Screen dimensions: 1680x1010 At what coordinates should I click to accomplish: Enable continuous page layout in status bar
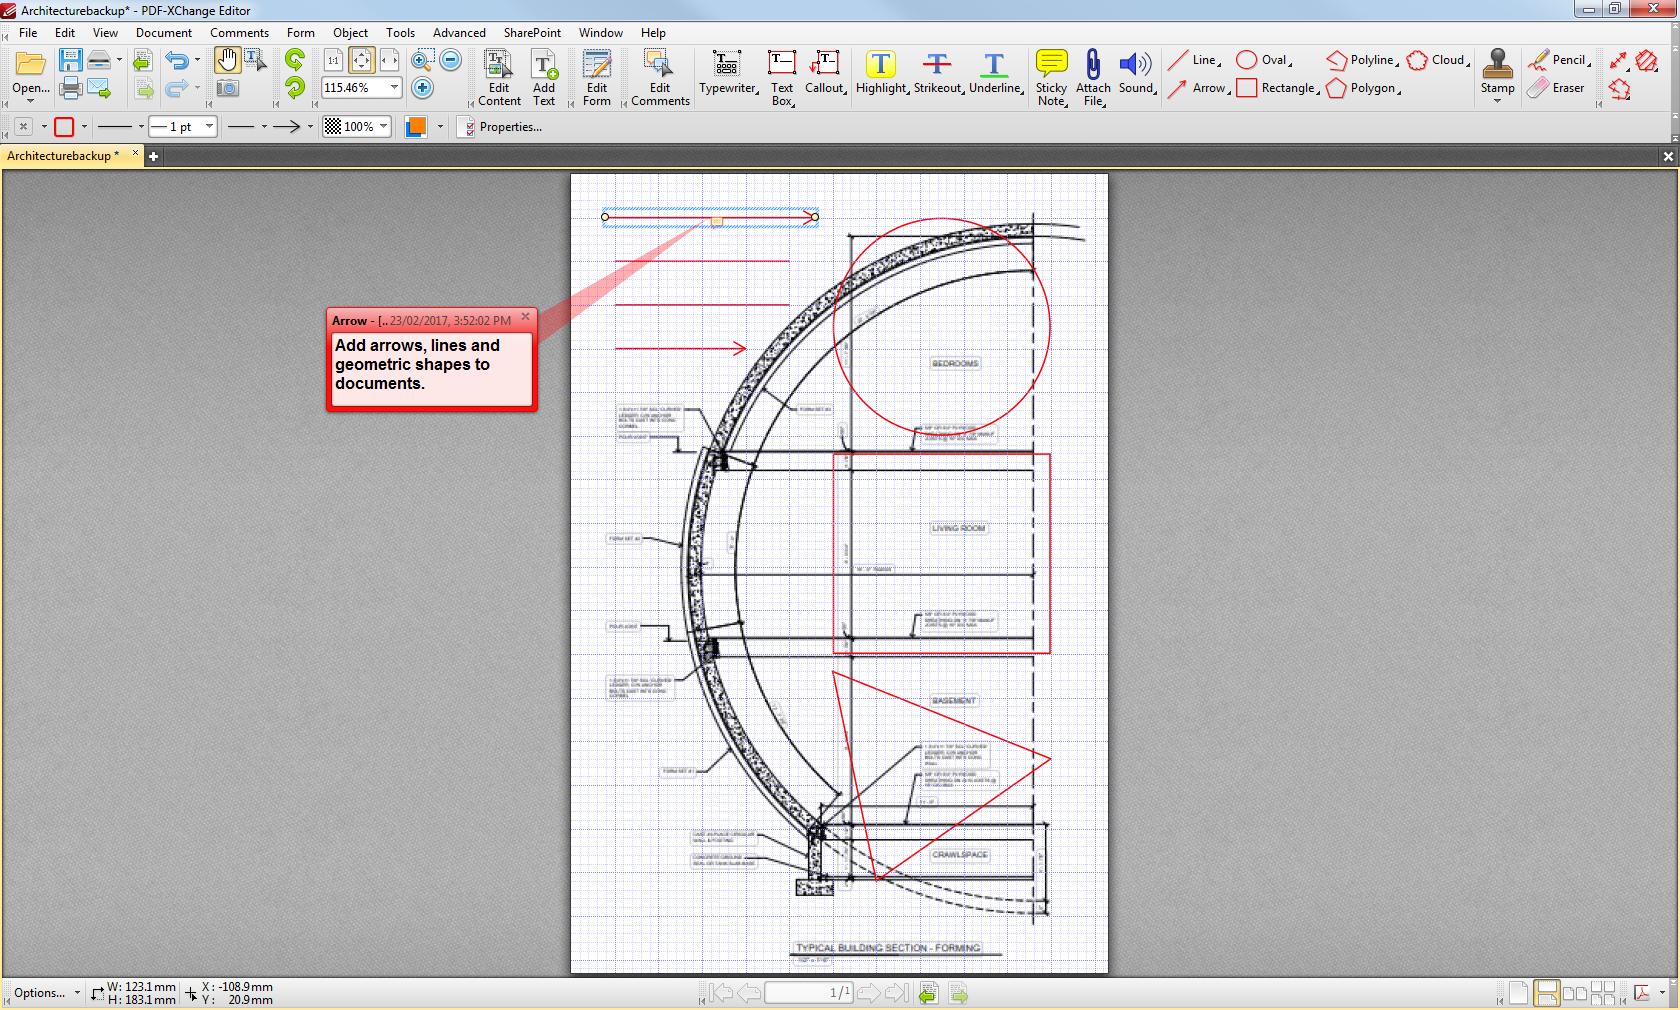click(1546, 993)
